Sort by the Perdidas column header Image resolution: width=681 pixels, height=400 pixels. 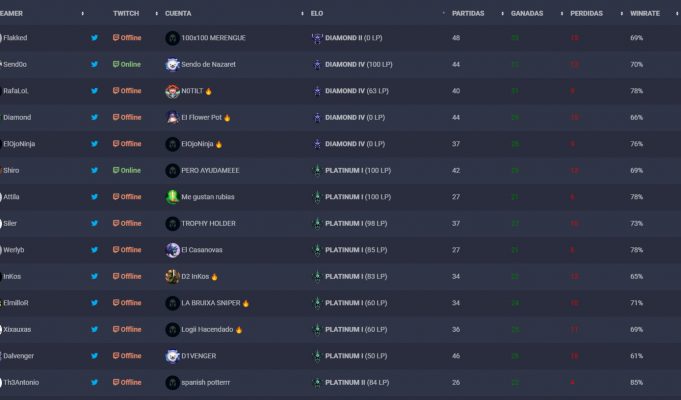586,13
